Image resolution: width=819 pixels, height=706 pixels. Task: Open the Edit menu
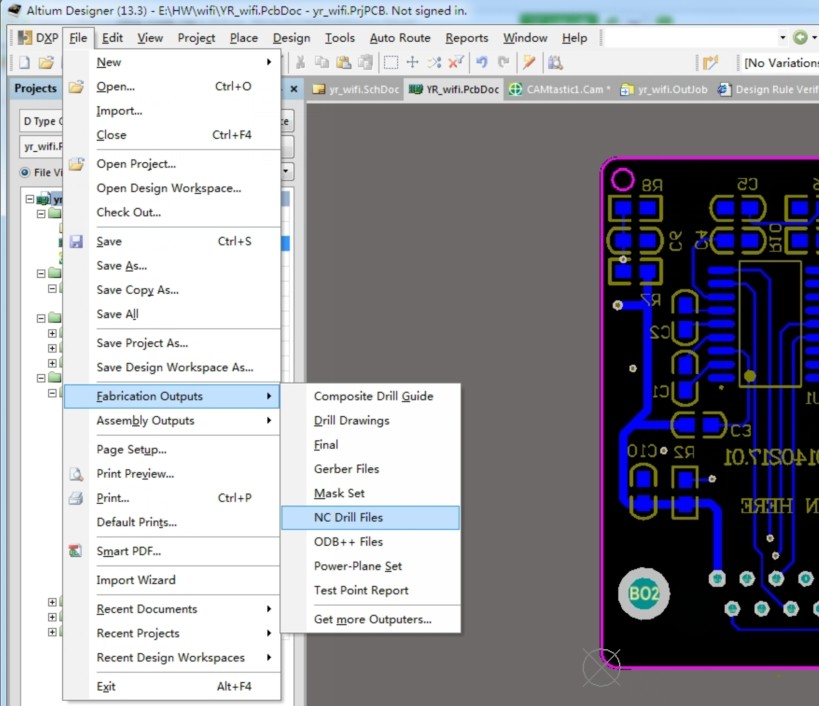coord(112,38)
